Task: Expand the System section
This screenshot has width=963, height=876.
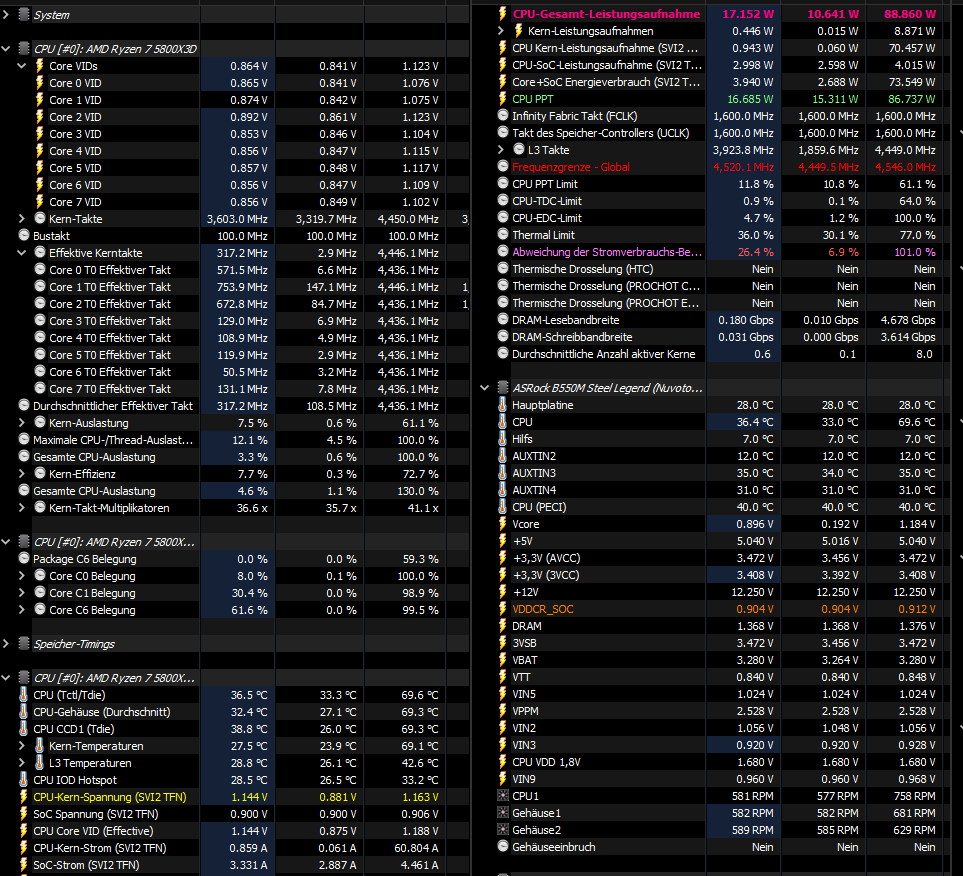Action: pos(6,14)
